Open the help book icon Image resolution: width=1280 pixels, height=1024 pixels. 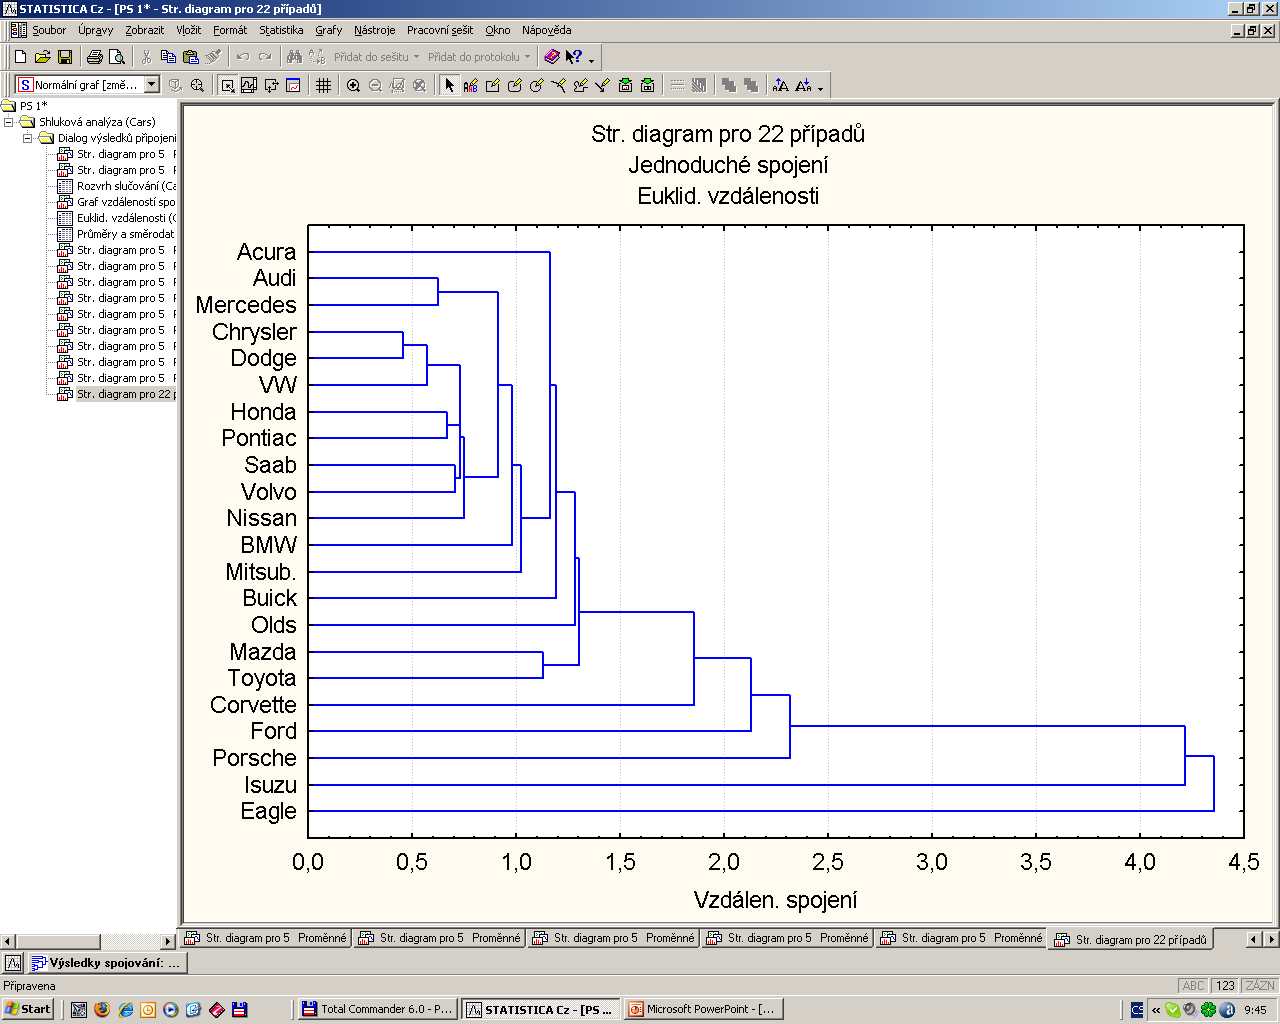tap(552, 57)
